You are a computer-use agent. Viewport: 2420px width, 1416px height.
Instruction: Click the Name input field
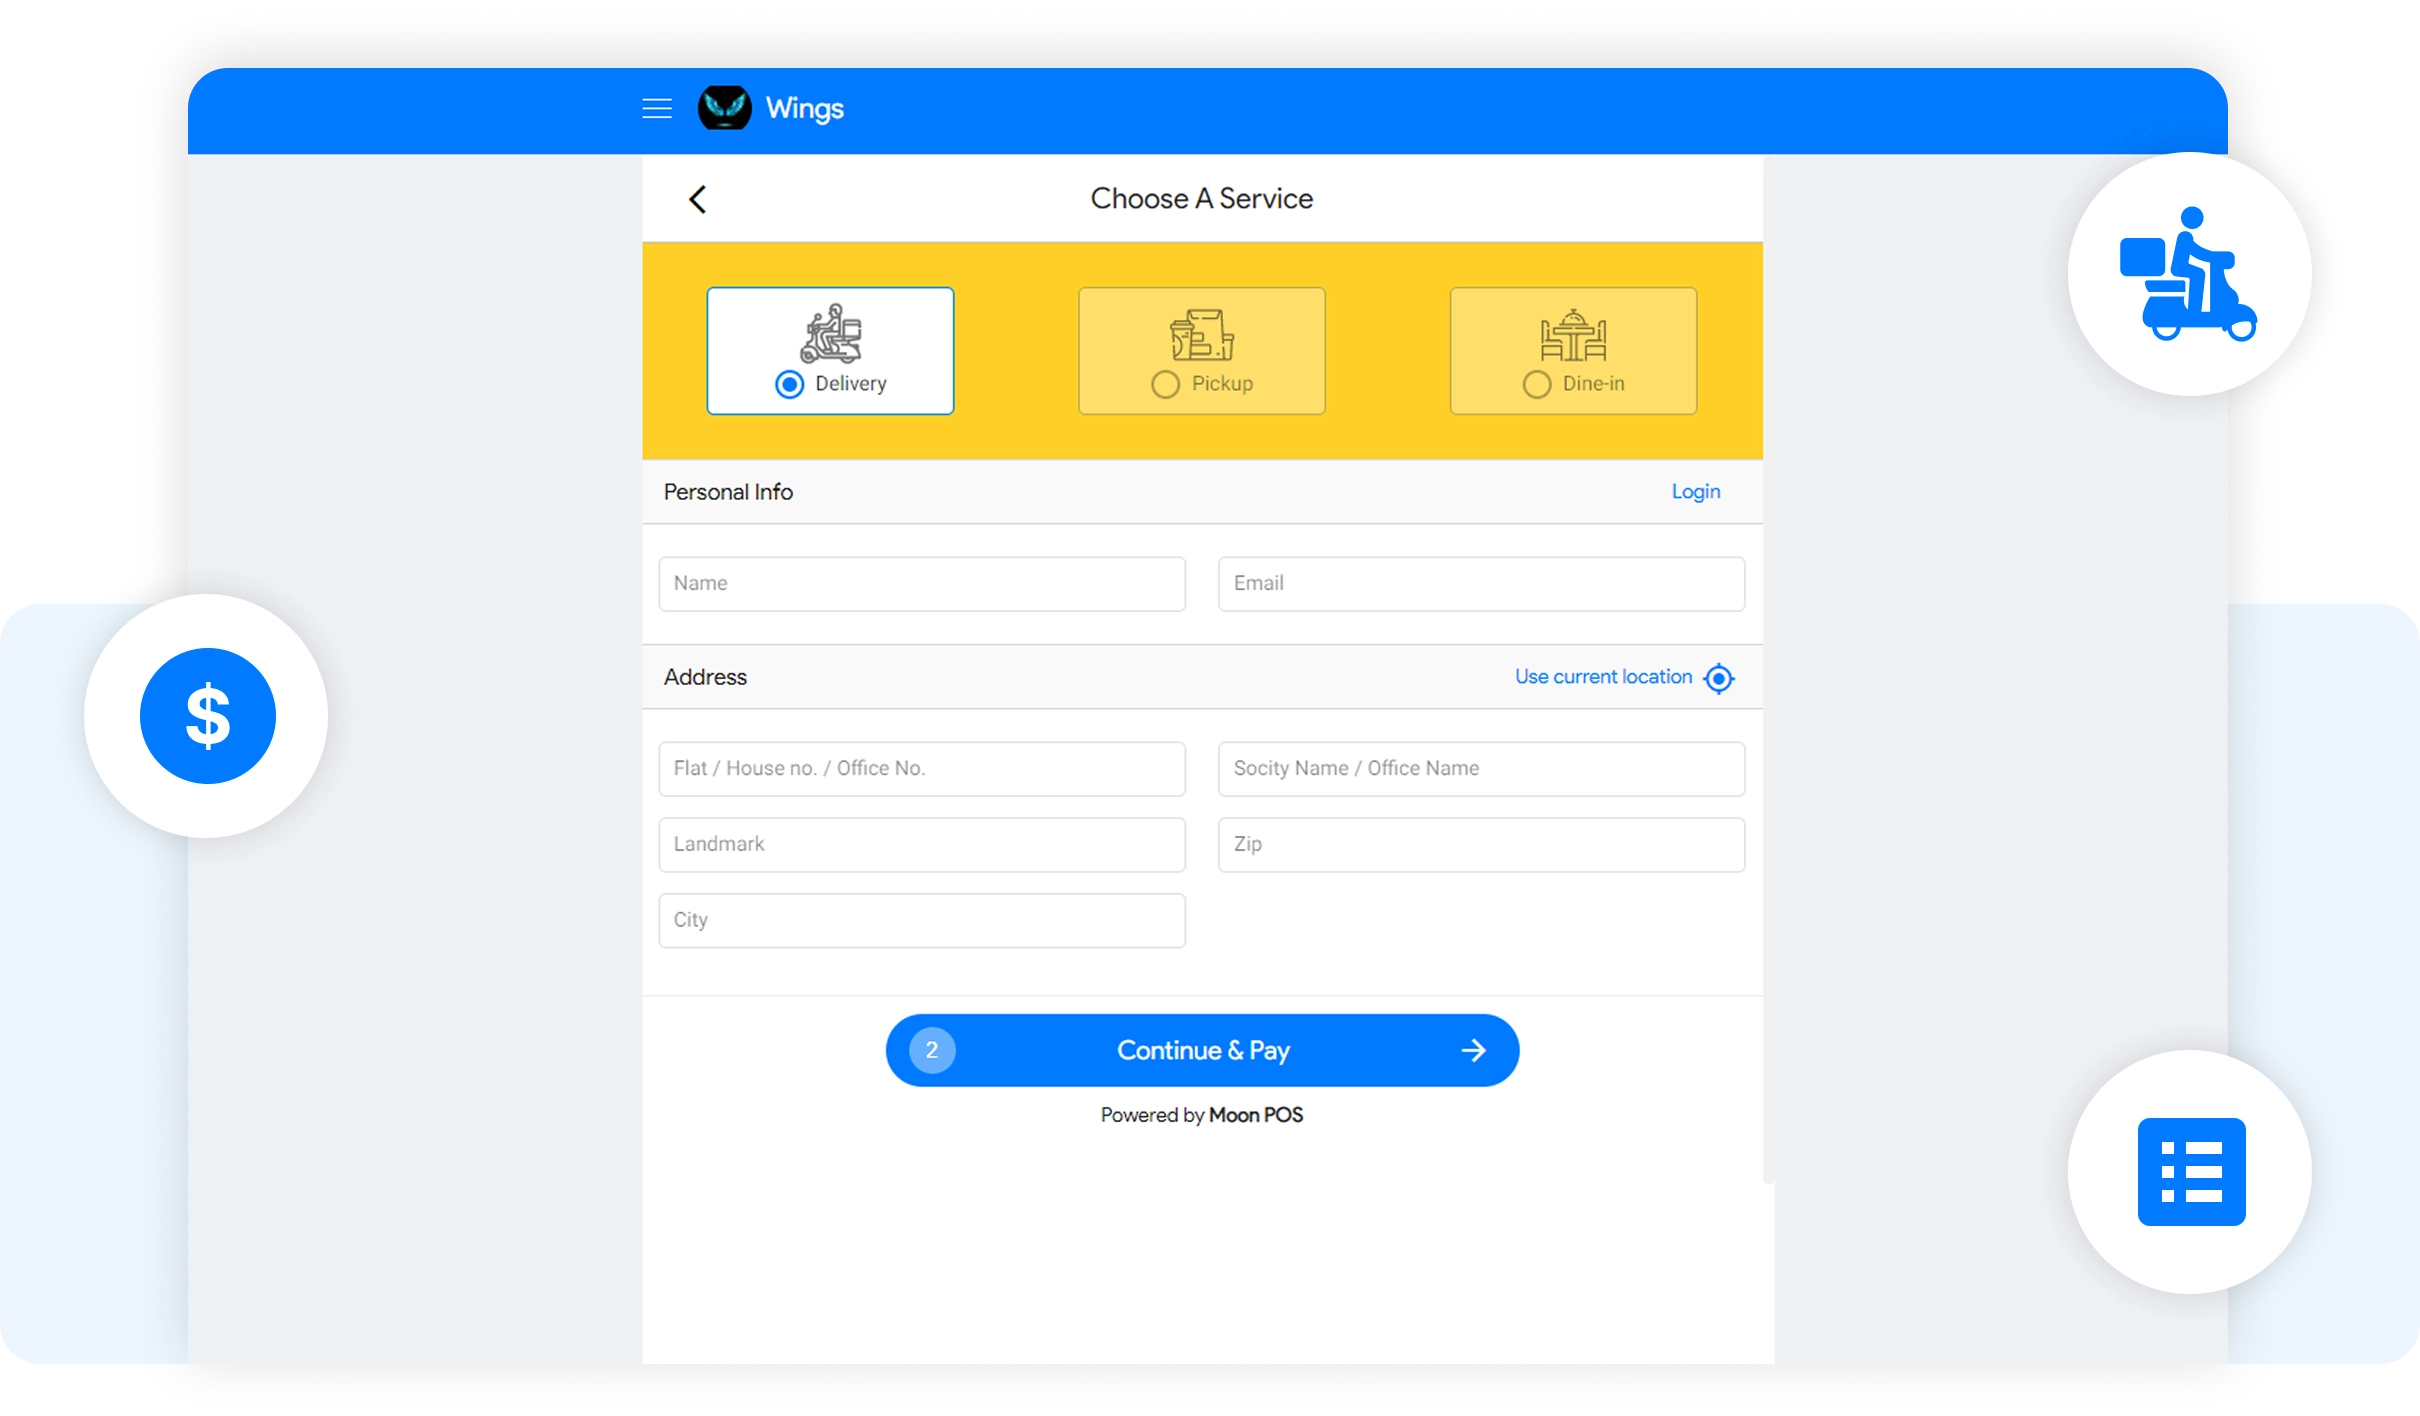click(x=921, y=584)
